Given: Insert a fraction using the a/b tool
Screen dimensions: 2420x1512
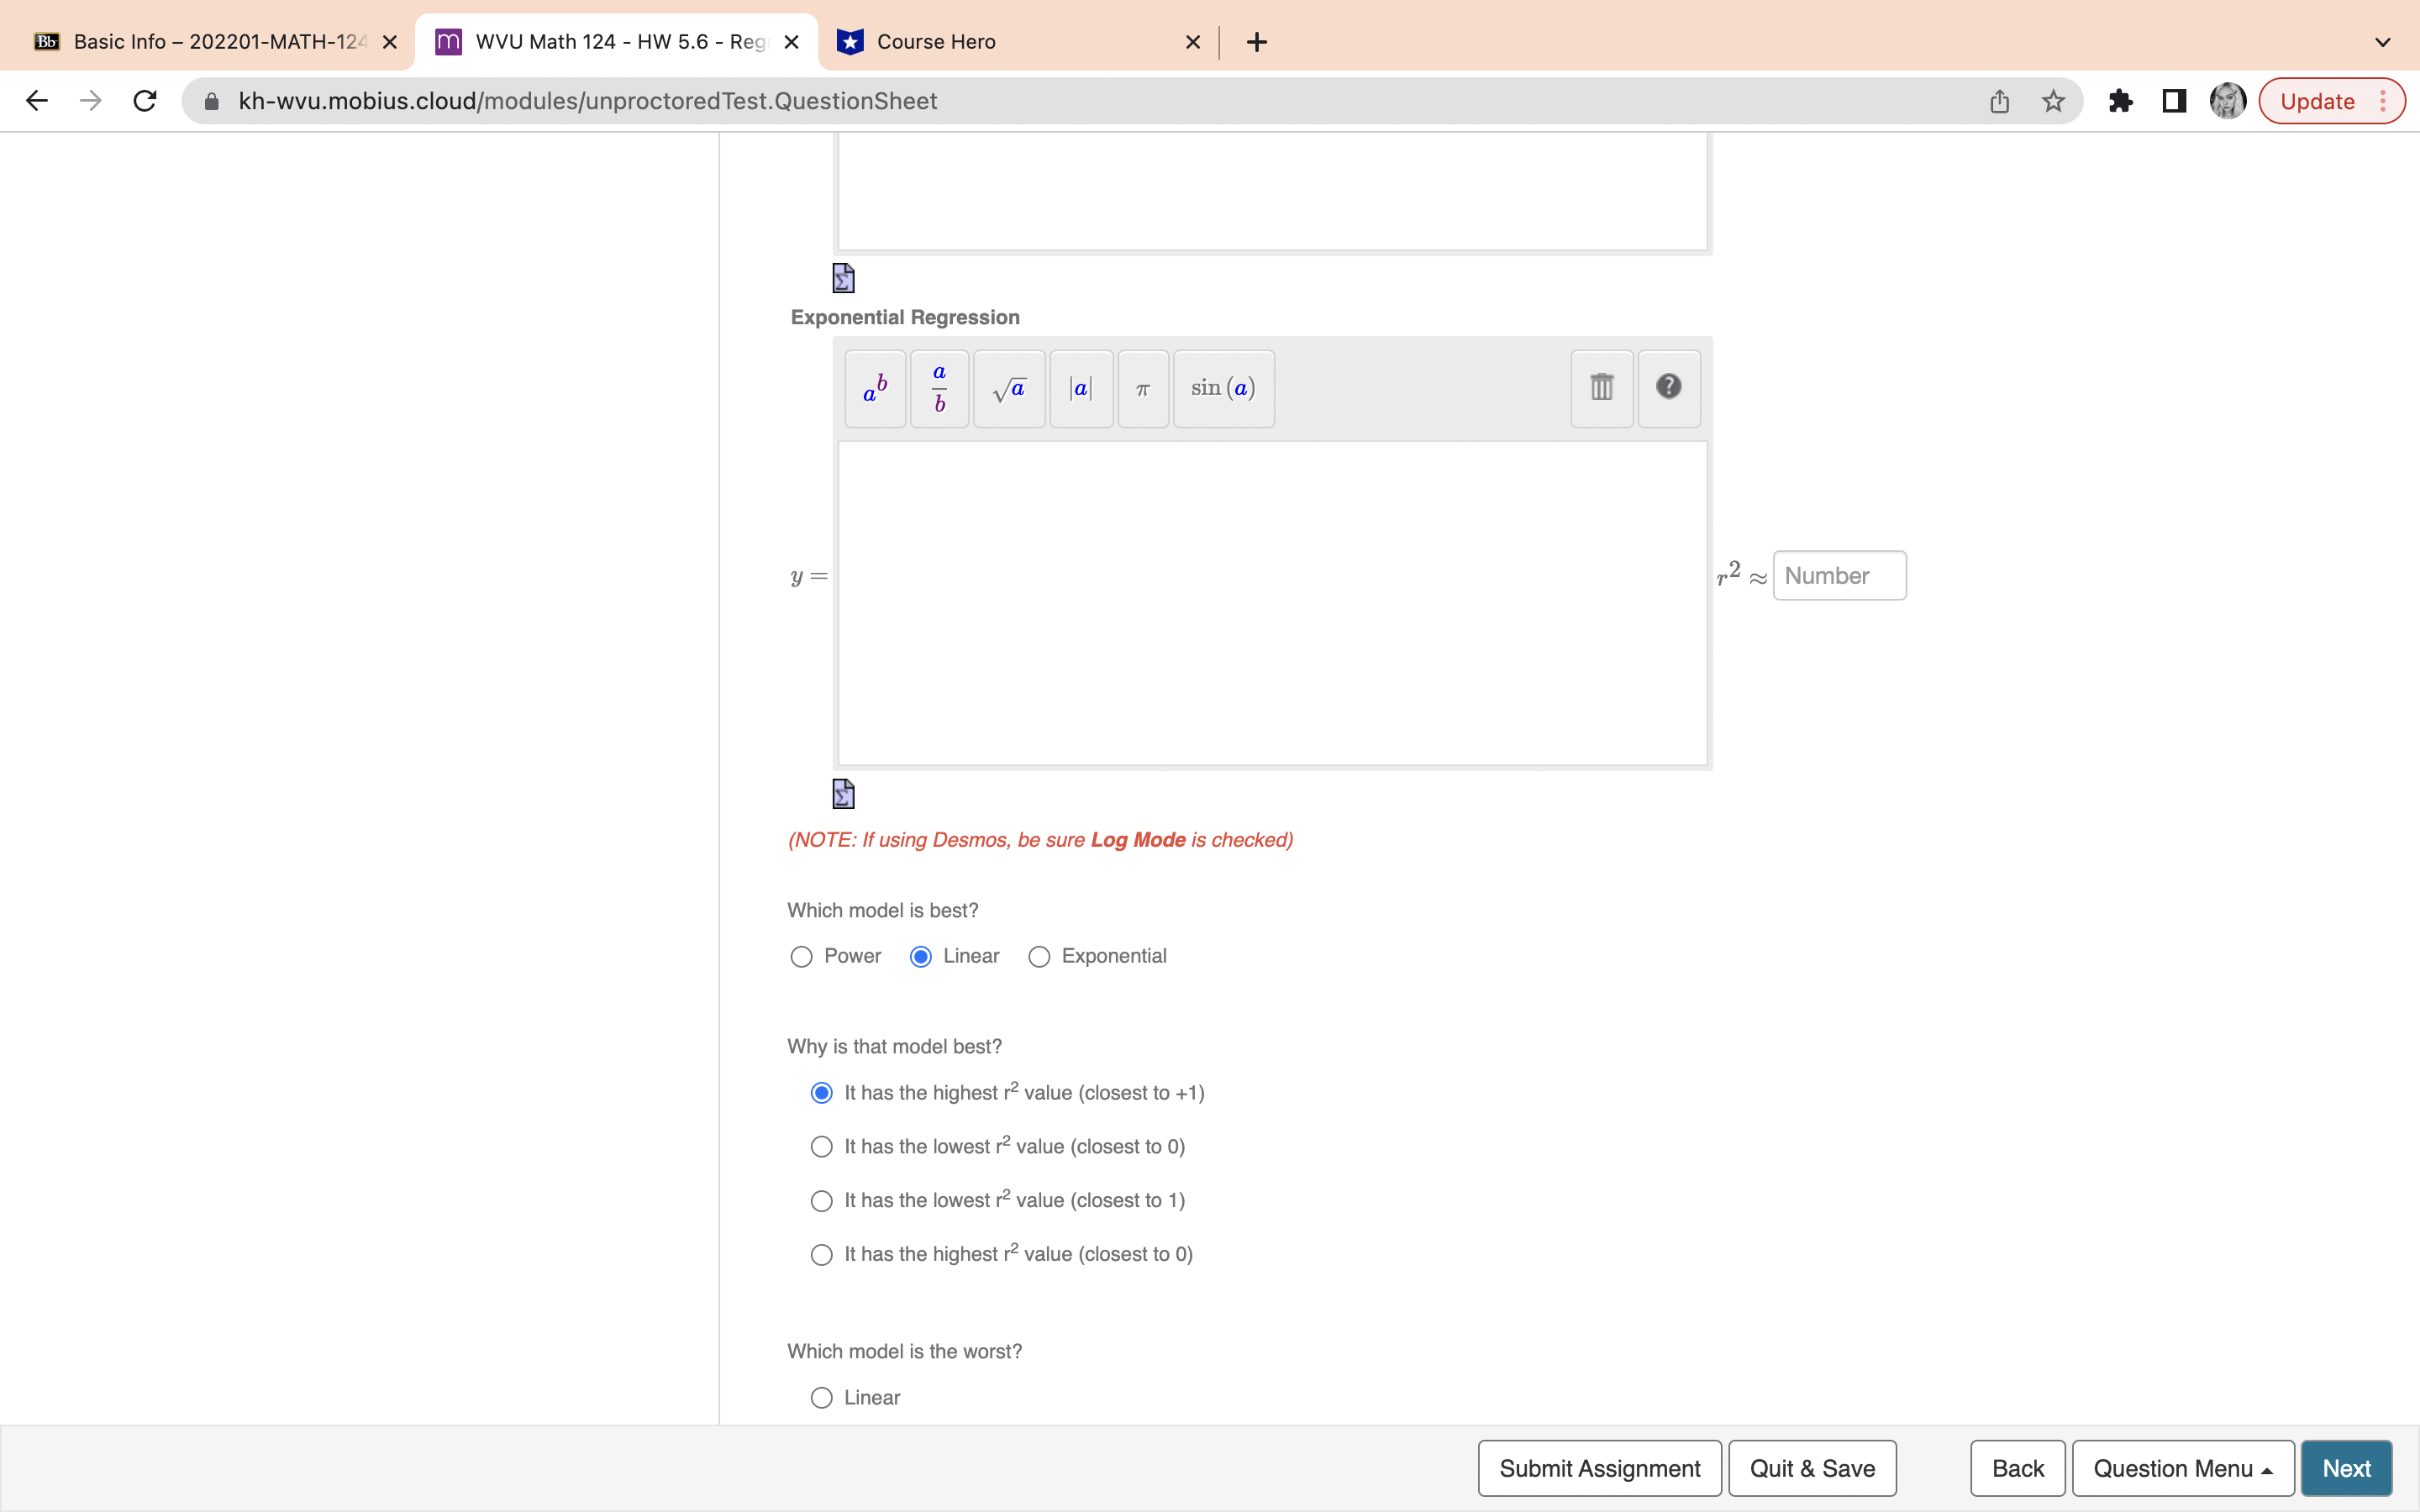Looking at the screenshot, I should click(x=938, y=389).
